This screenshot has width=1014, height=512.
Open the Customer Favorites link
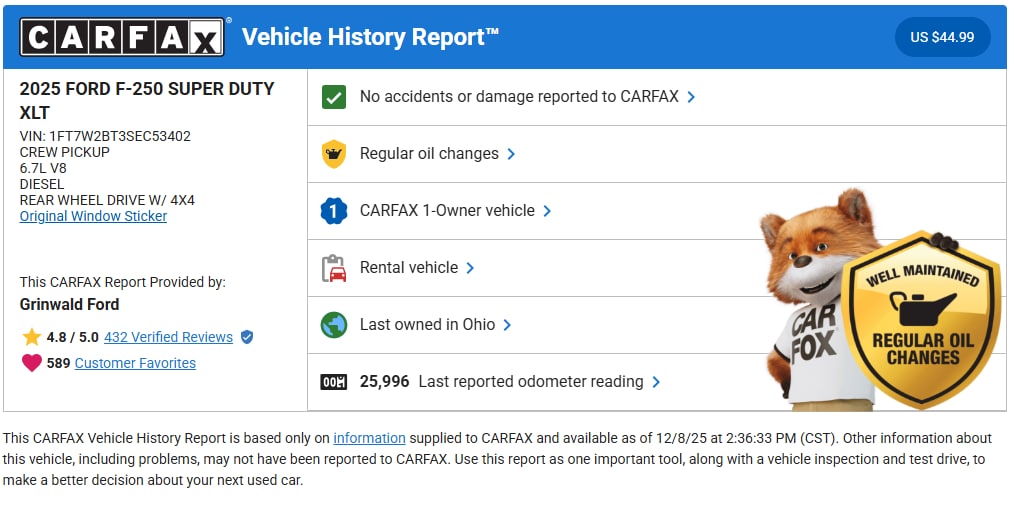(x=135, y=363)
